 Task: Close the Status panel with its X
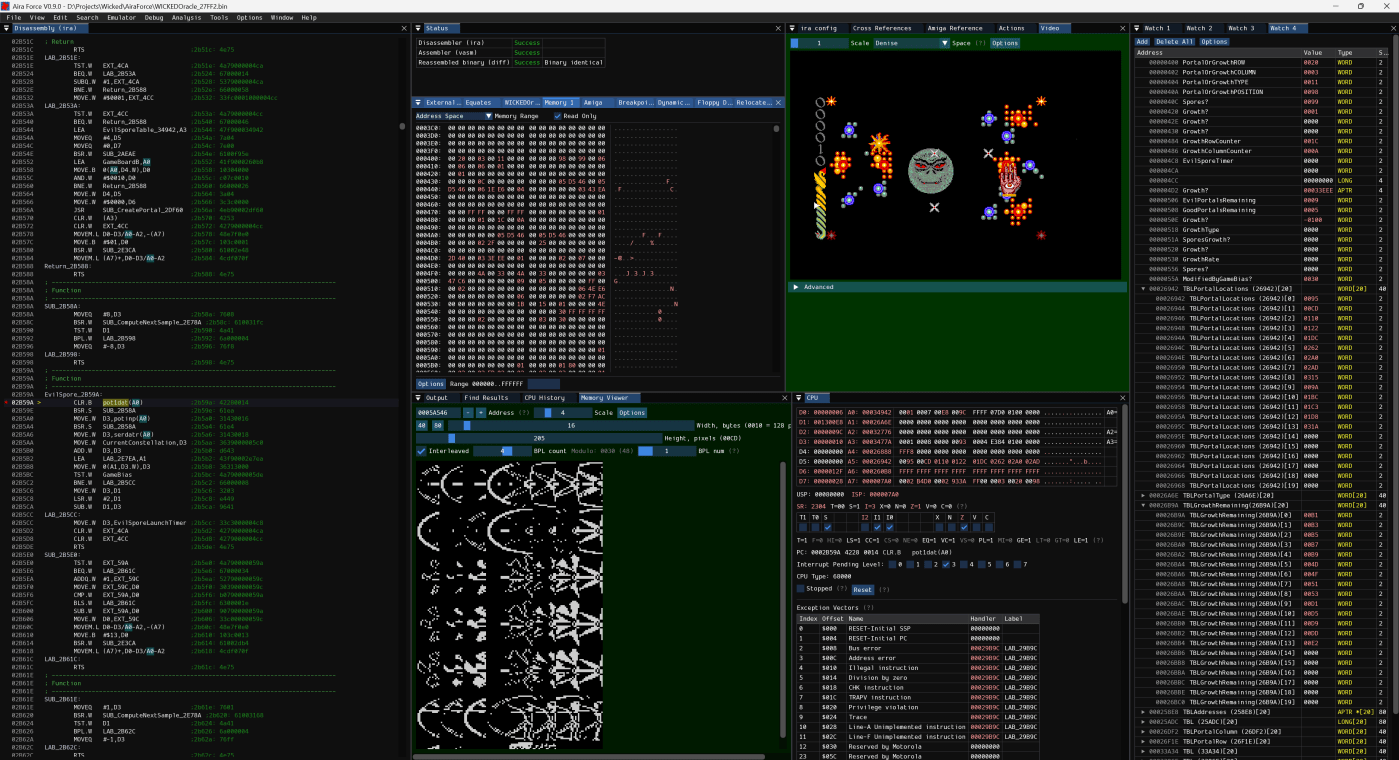click(778, 28)
